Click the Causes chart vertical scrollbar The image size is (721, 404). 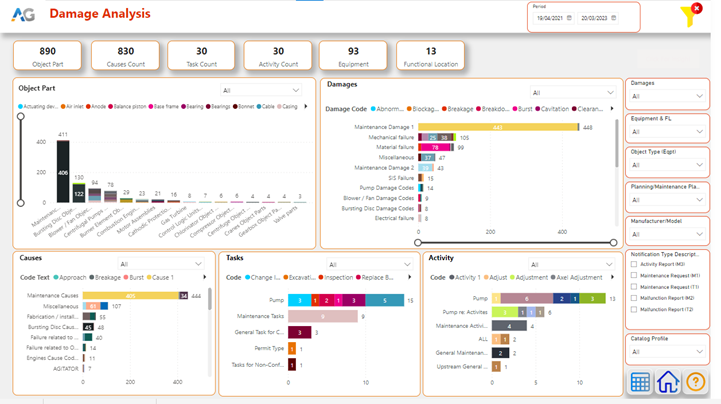210,300
